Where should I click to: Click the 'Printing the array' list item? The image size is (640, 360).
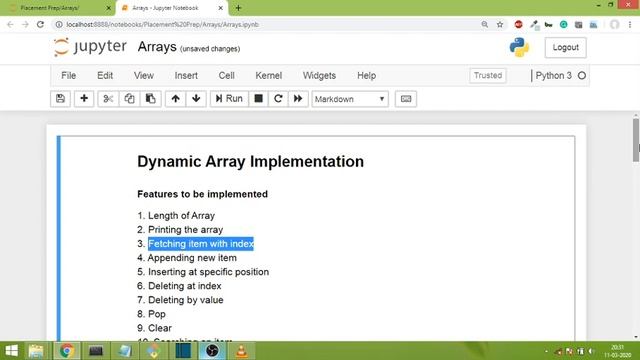pos(185,229)
